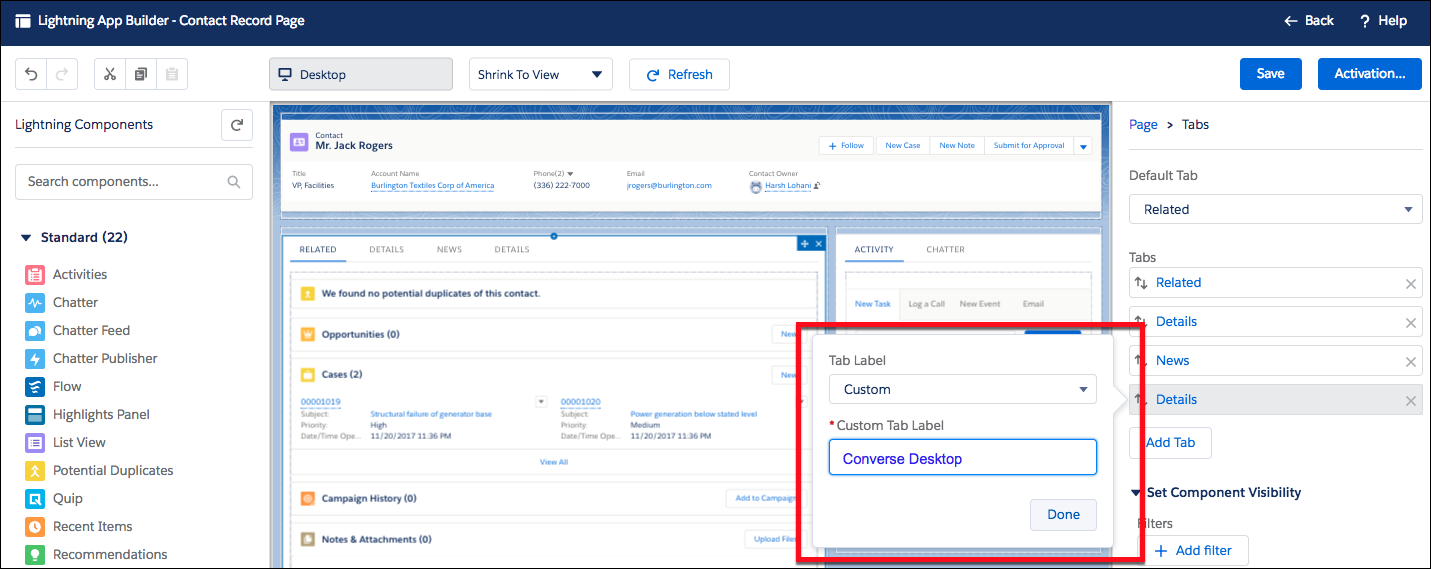Click Submit for Approval button
1431x569 pixels.
[1029, 146]
